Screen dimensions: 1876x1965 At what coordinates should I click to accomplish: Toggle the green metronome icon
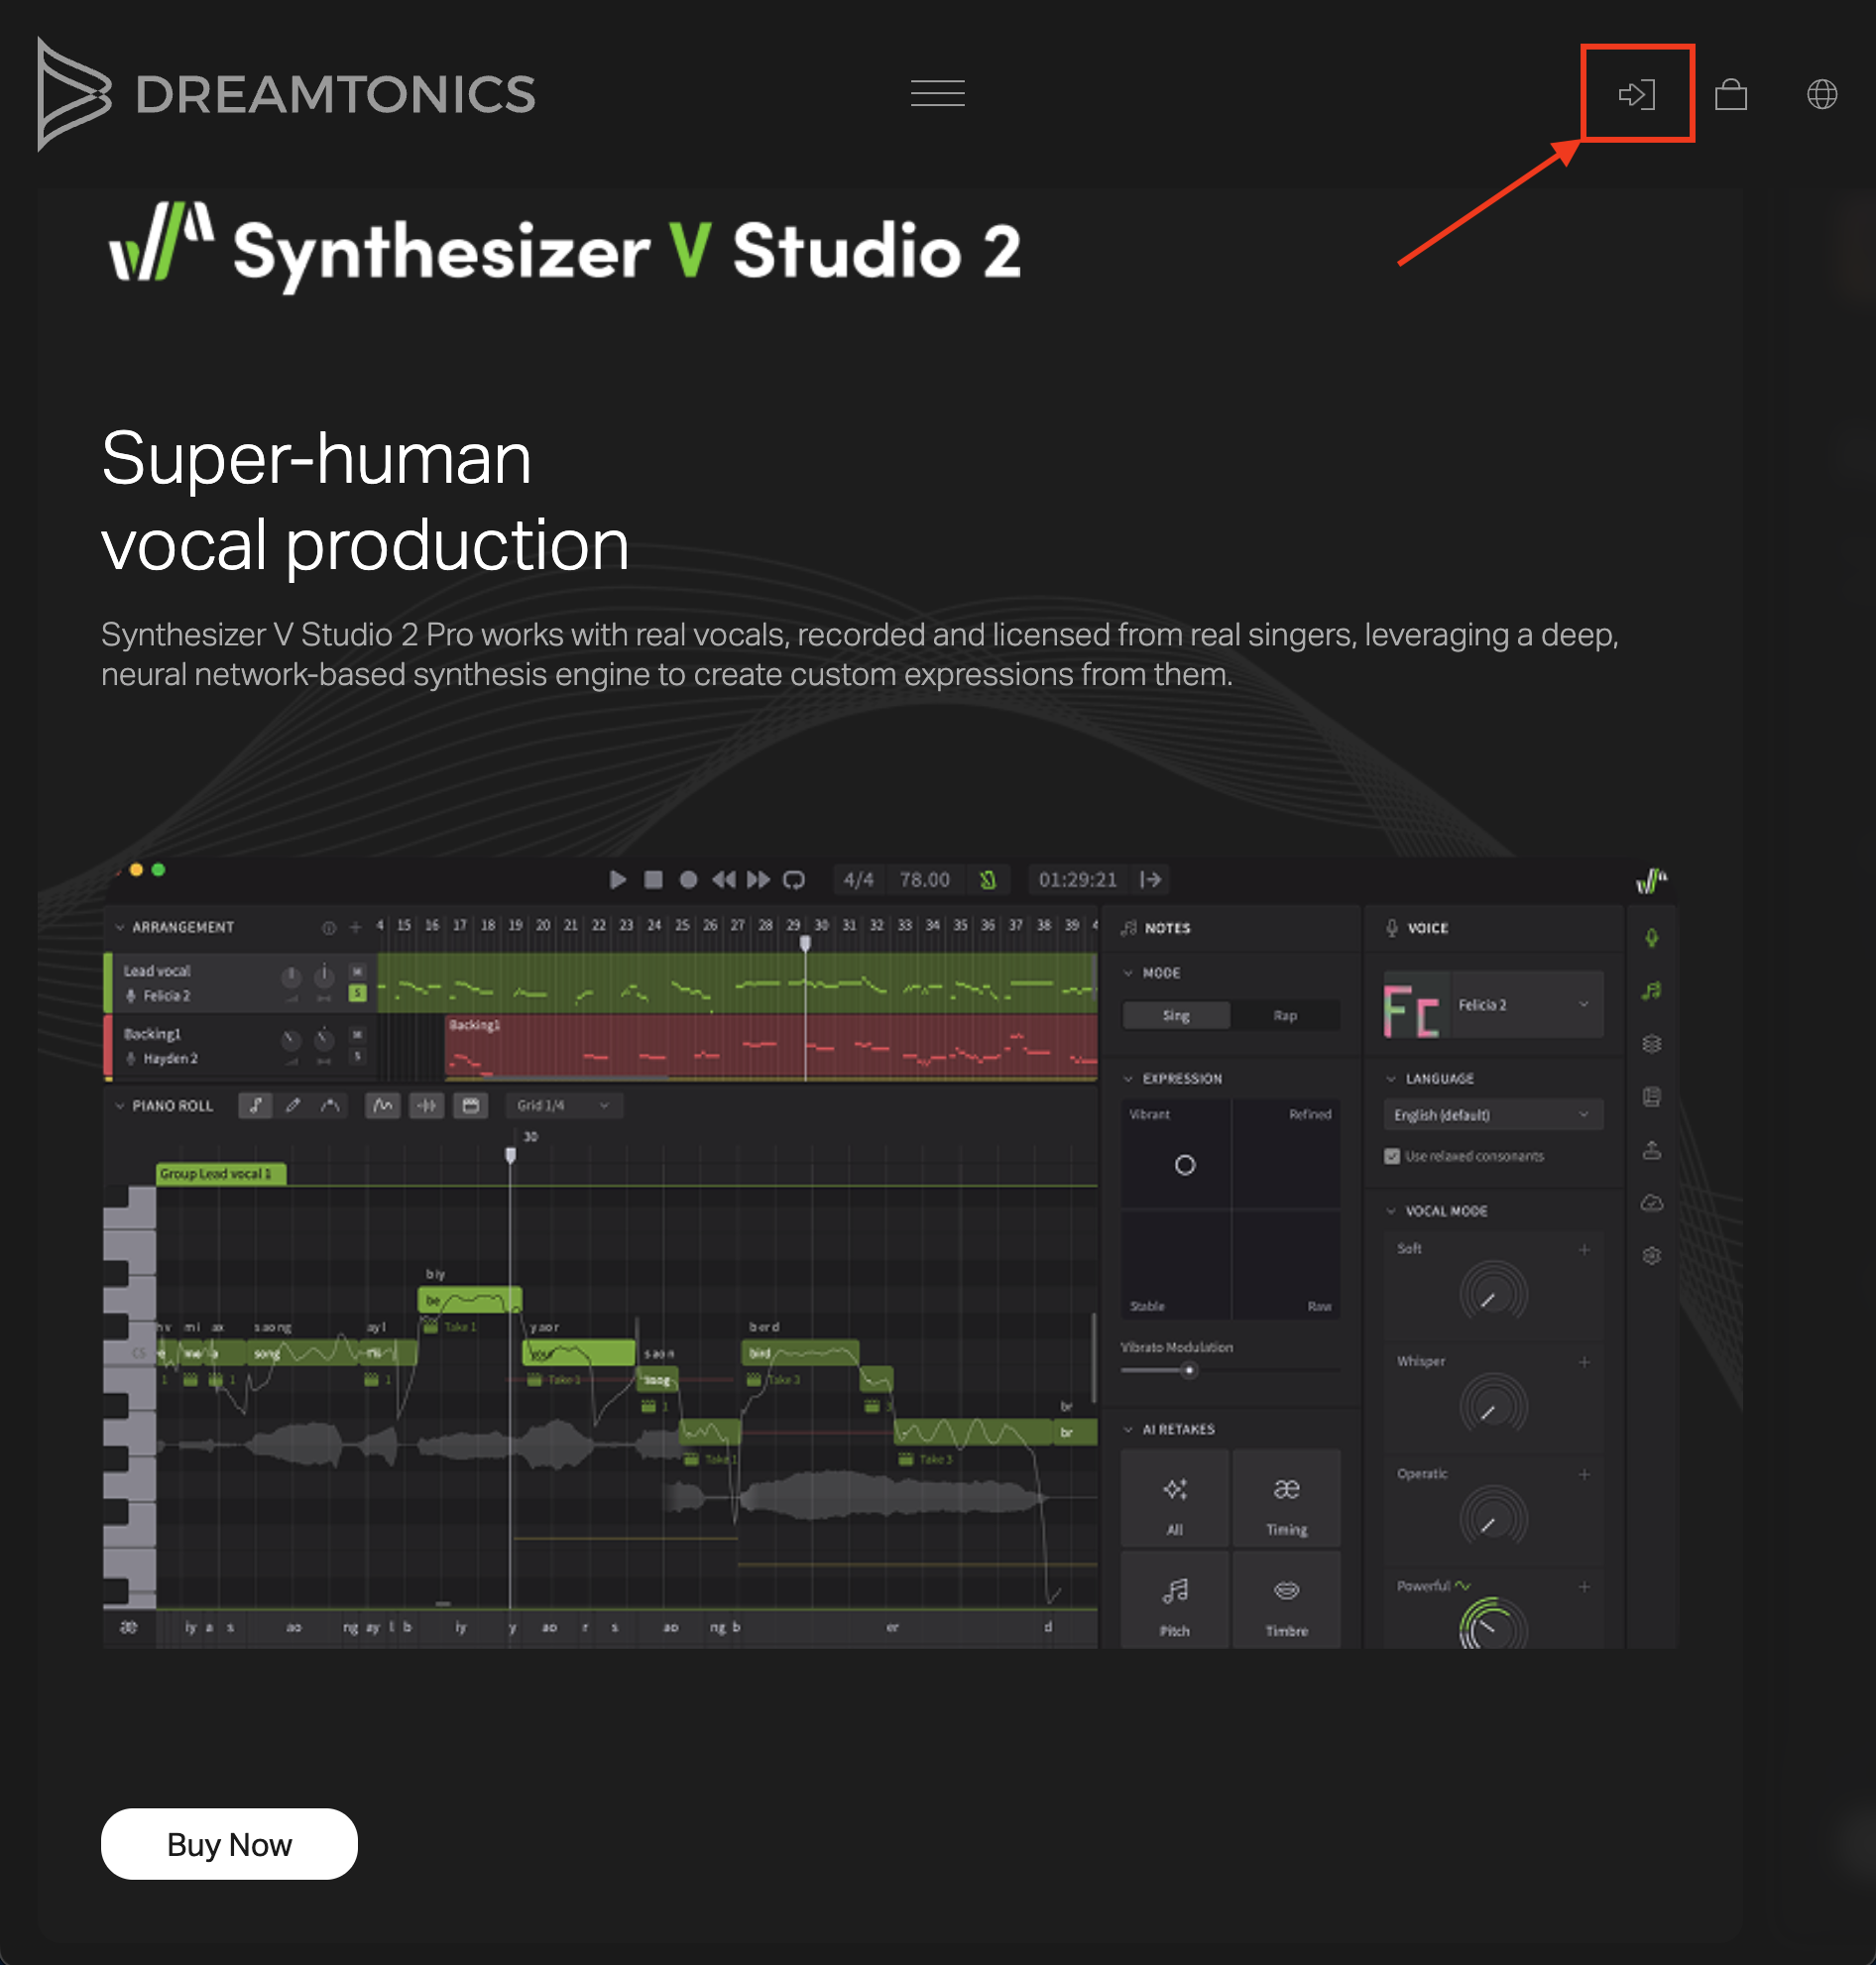[x=987, y=880]
